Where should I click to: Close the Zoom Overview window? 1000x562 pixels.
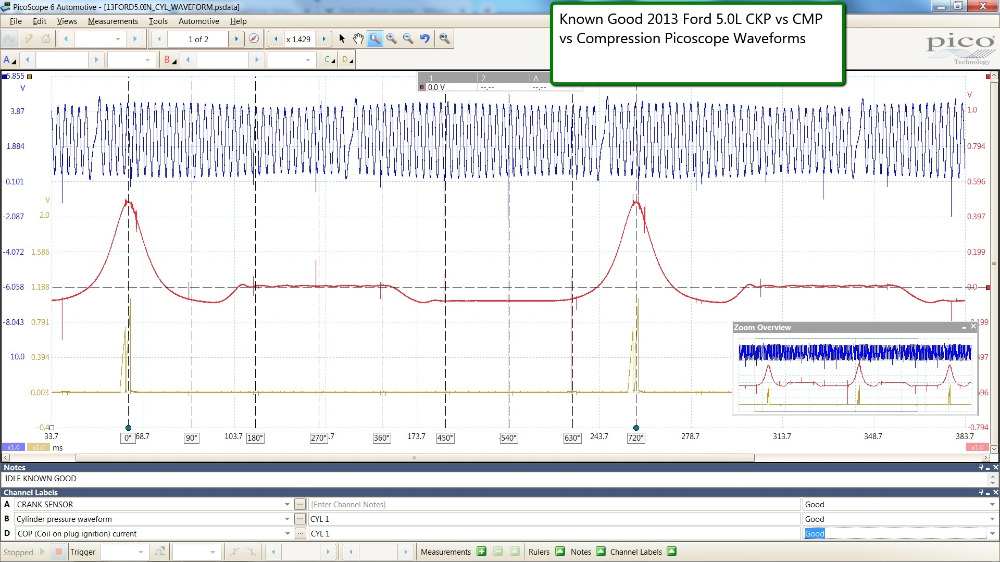click(973, 327)
